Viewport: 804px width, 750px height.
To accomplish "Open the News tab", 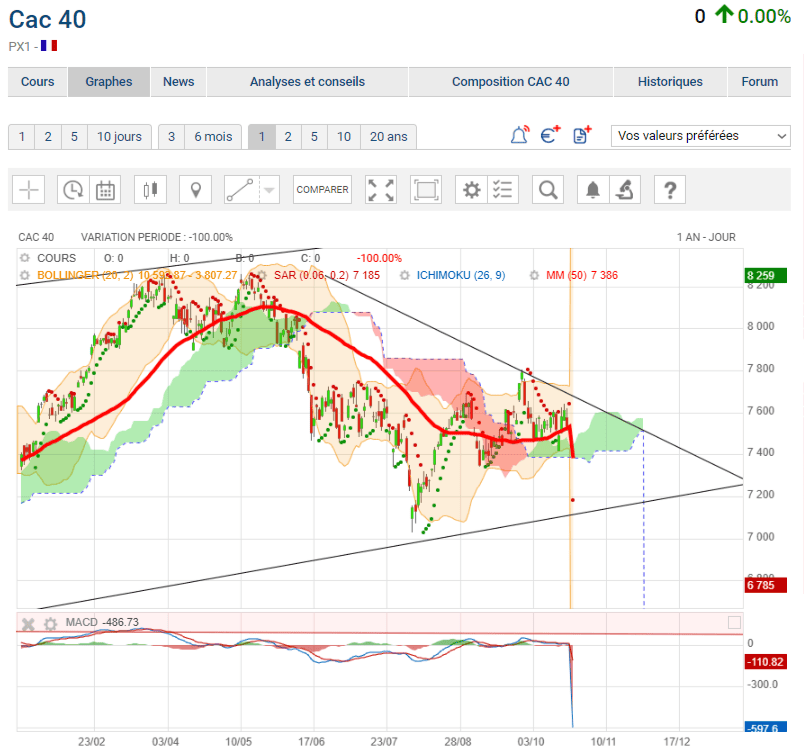I will coord(178,82).
